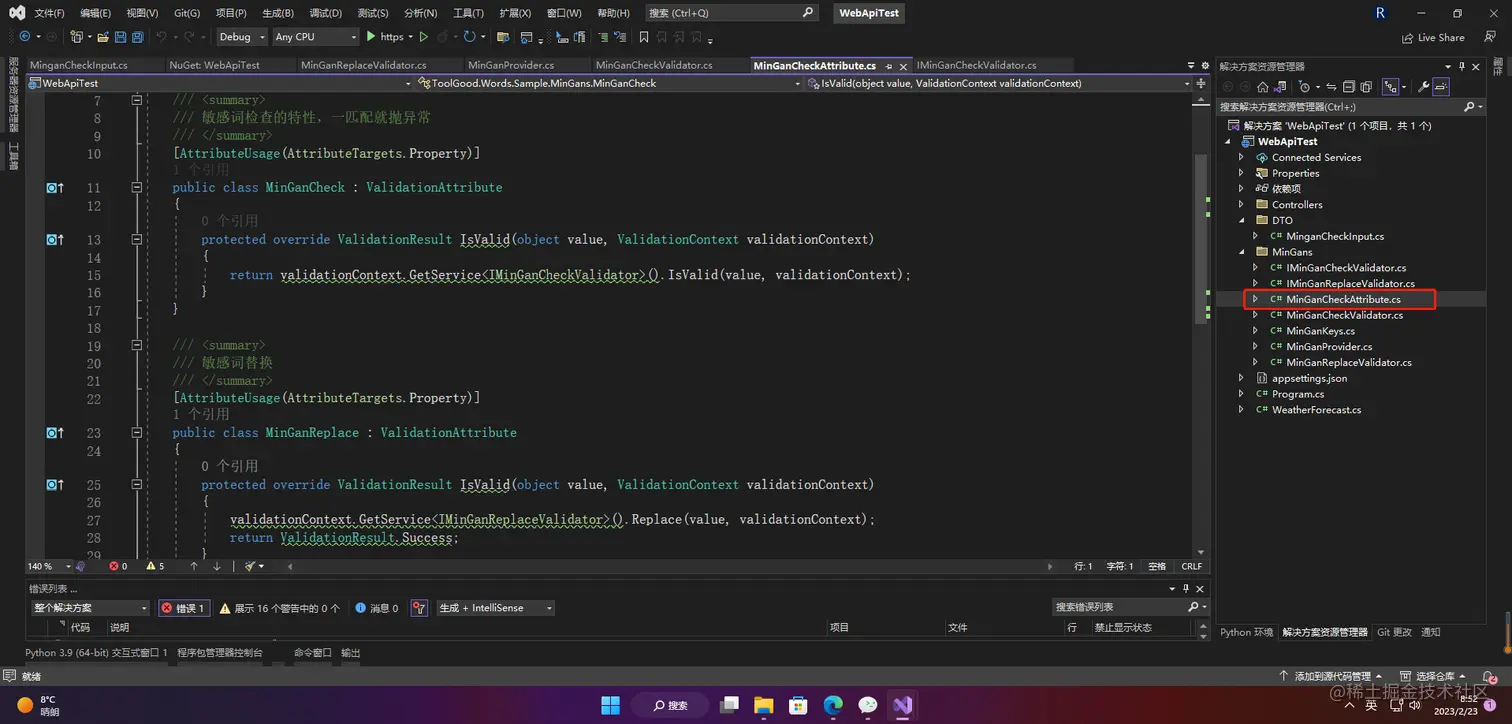Viewport: 1512px width, 724px height.
Task: Collapse the MinGanReplace class at line 23
Action: click(137, 432)
